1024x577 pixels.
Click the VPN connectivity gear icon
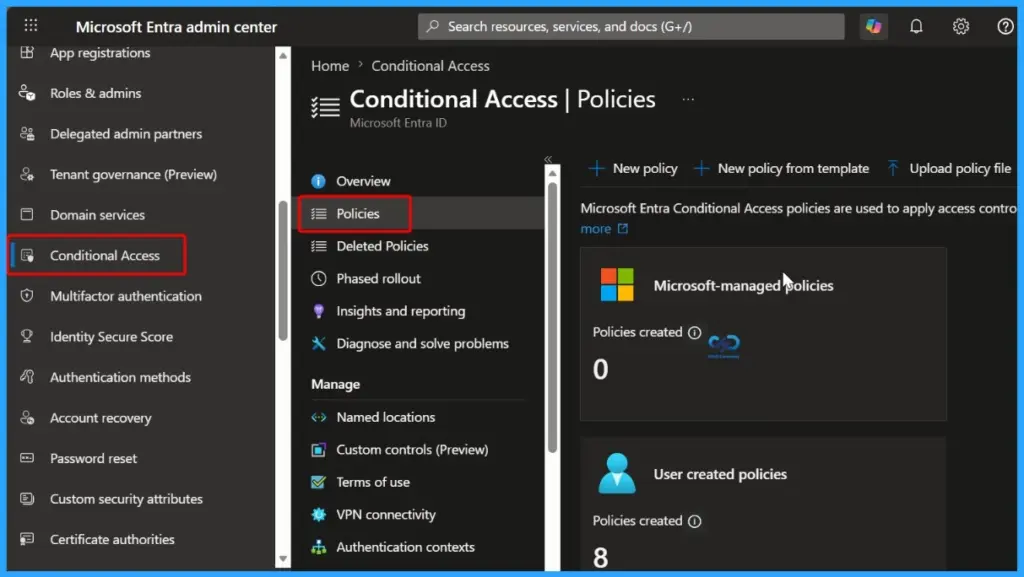click(x=318, y=515)
